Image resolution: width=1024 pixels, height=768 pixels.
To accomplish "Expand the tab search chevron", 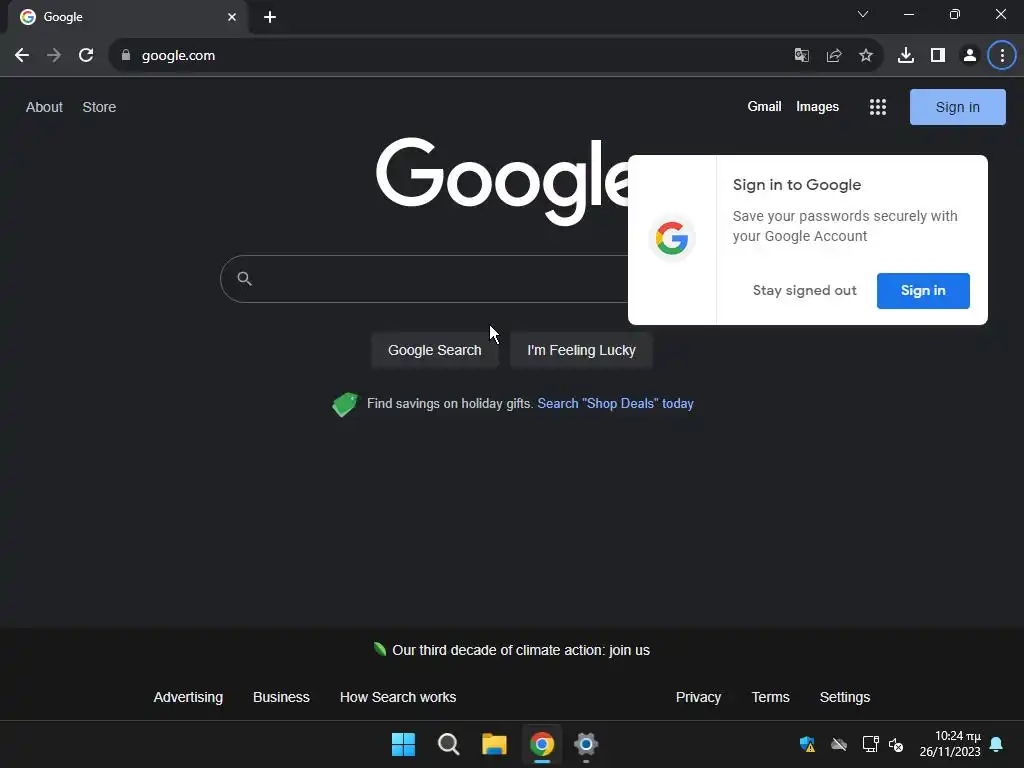I will [863, 14].
